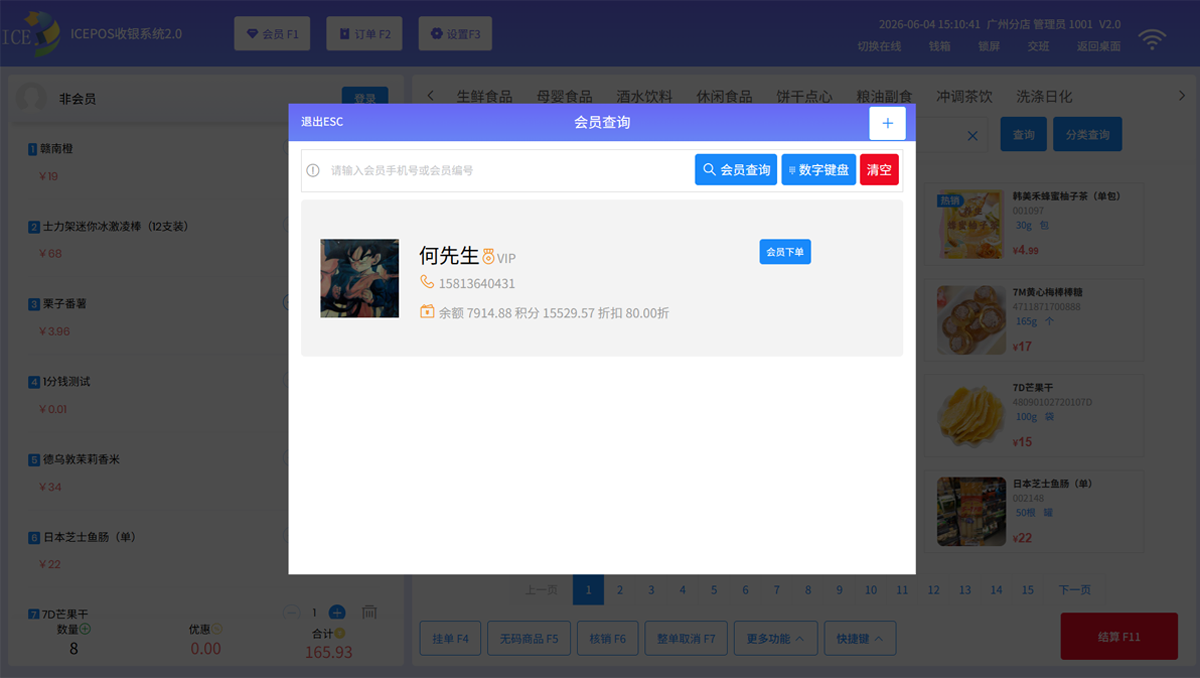This screenshot has width=1200, height=678.
Task: Go to page 2 in pagination
Action: coord(620,590)
